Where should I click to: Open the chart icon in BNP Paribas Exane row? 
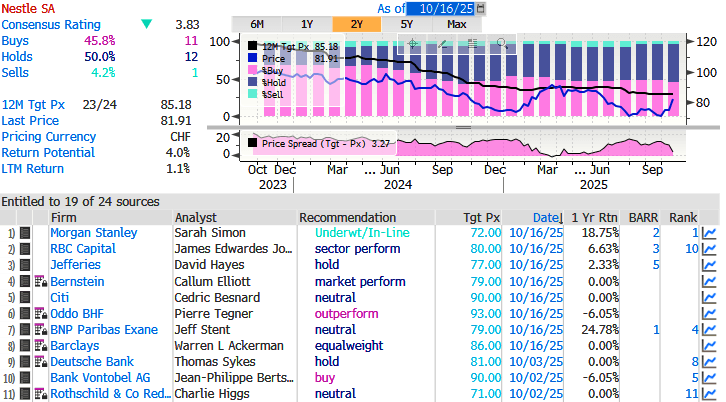click(709, 329)
